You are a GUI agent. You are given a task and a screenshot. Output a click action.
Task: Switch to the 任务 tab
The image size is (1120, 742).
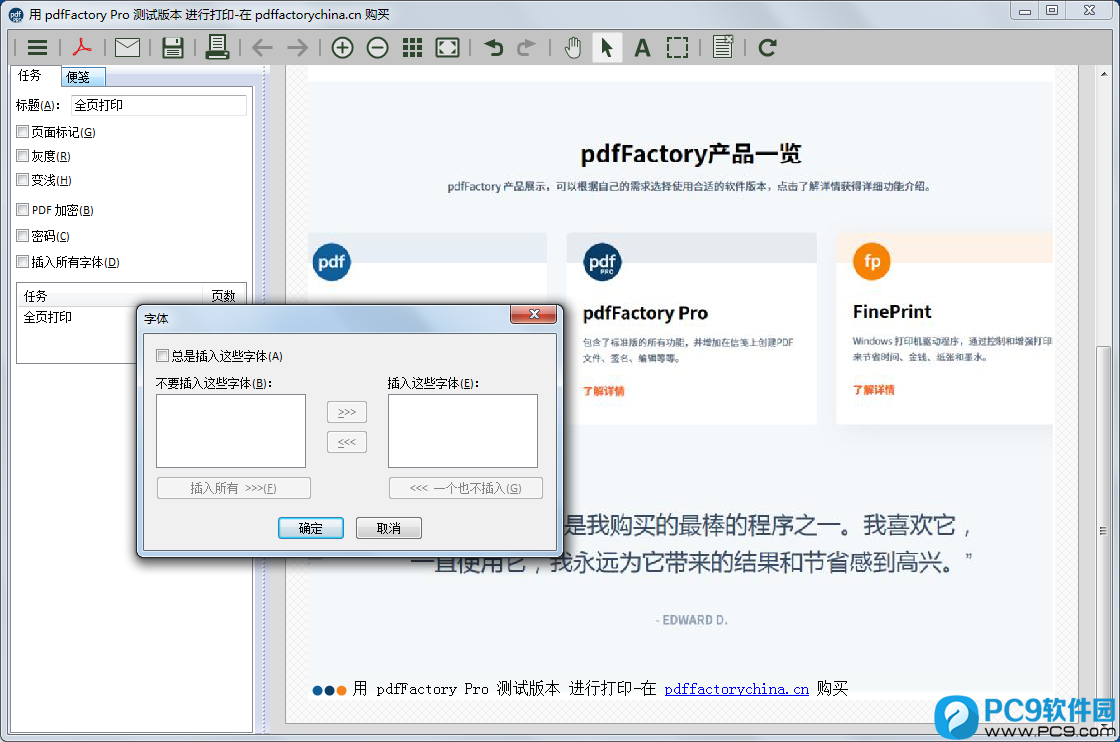coord(30,76)
